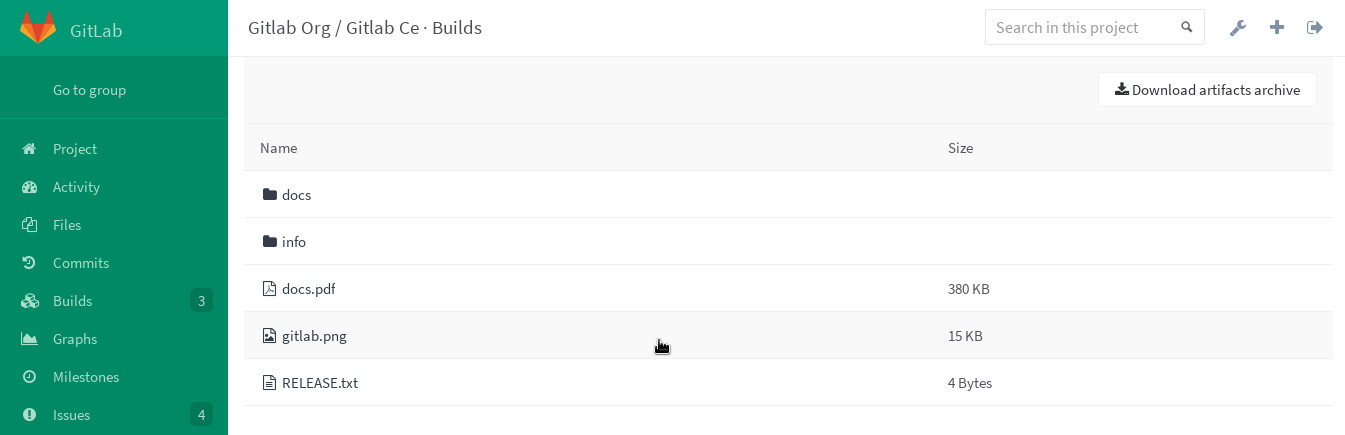Click the search magnifier icon

pos(1187,28)
